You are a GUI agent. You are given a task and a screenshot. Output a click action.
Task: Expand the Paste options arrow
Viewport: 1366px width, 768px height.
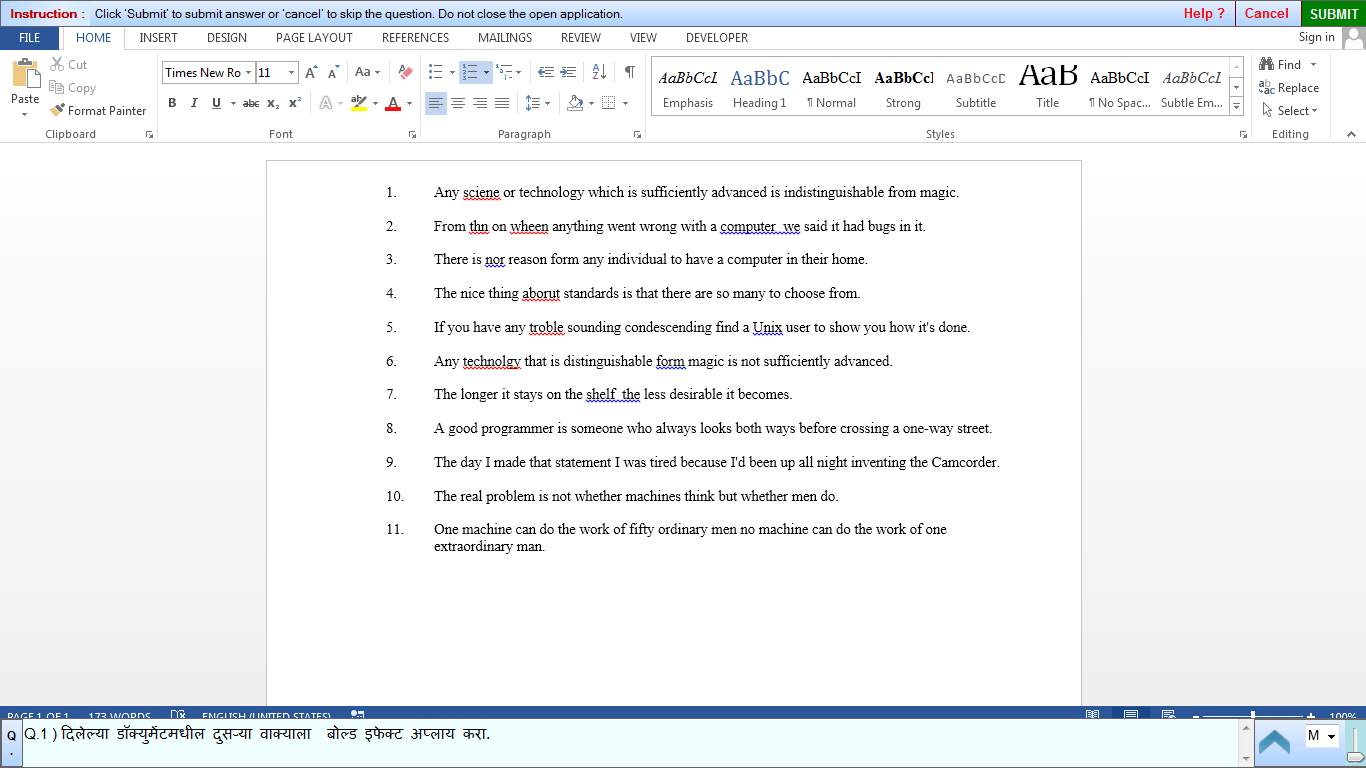pyautogui.click(x=25, y=114)
